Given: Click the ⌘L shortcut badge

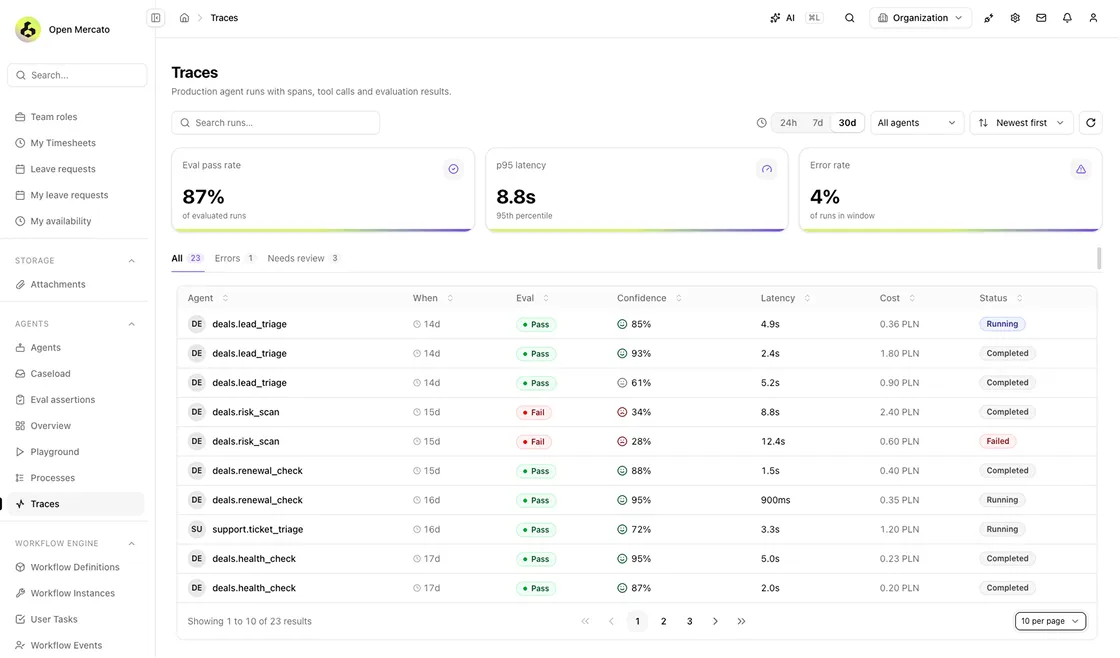Looking at the screenshot, I should 814,18.
